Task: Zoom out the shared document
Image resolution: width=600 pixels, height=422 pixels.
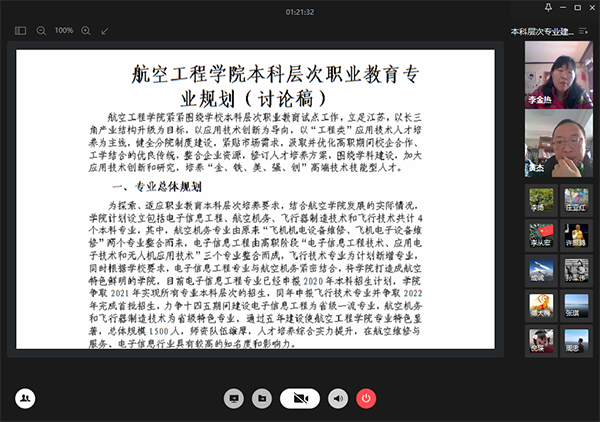Action: (41, 31)
